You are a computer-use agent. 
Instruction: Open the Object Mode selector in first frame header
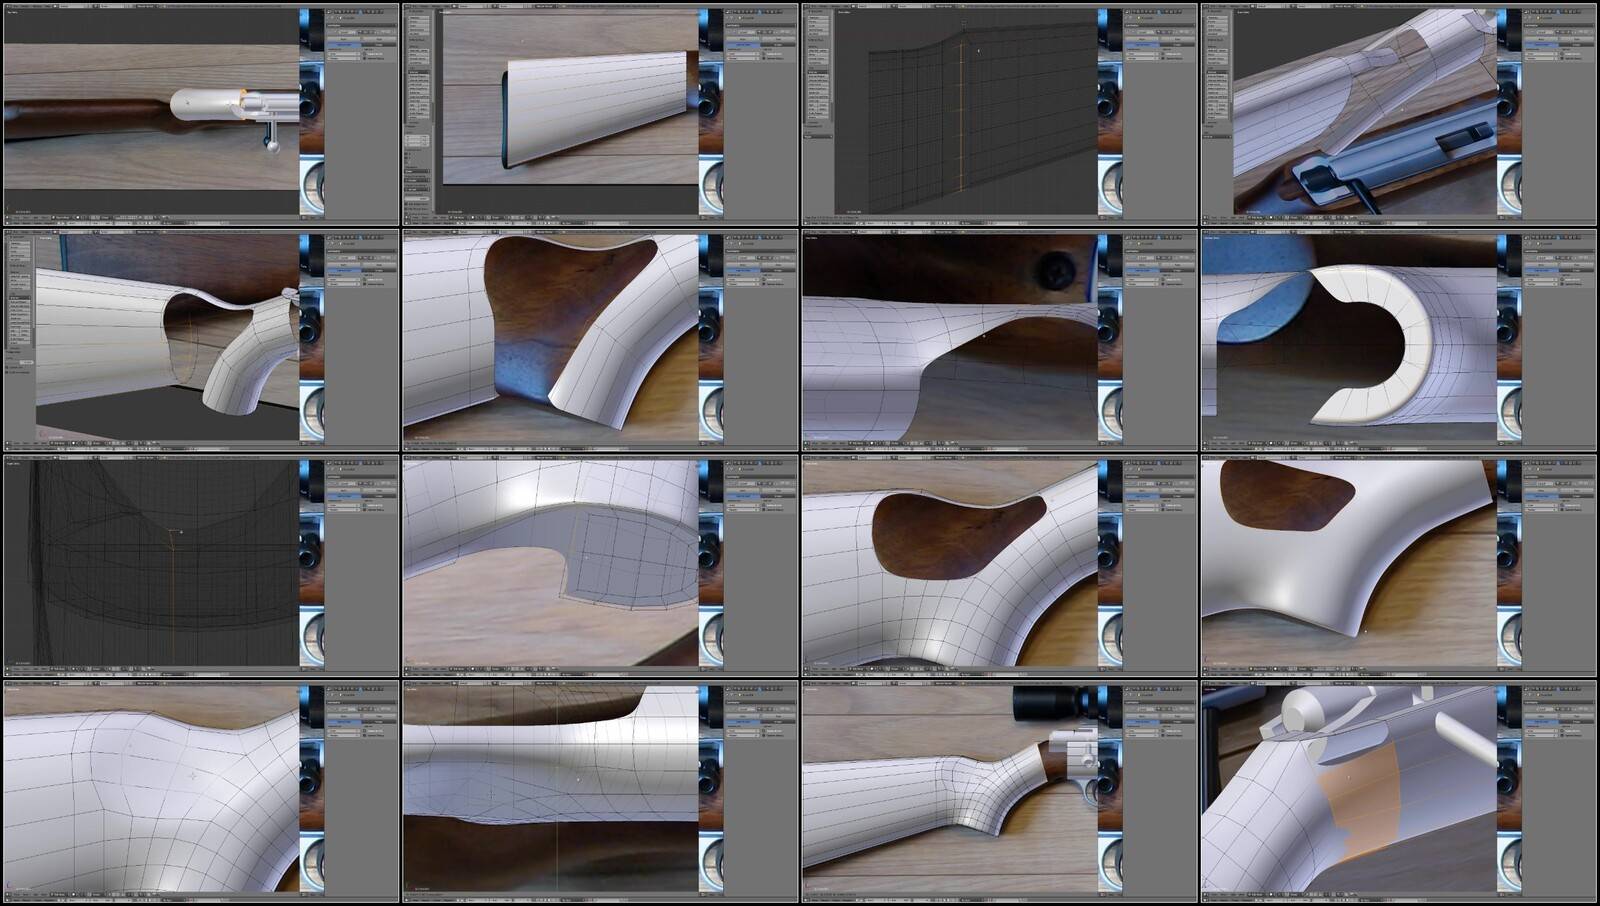click(61, 217)
